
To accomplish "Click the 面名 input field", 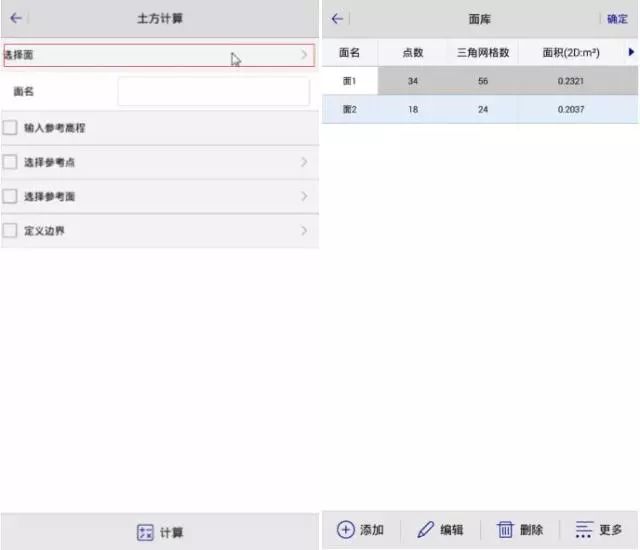I will pyautogui.click(x=213, y=91).
